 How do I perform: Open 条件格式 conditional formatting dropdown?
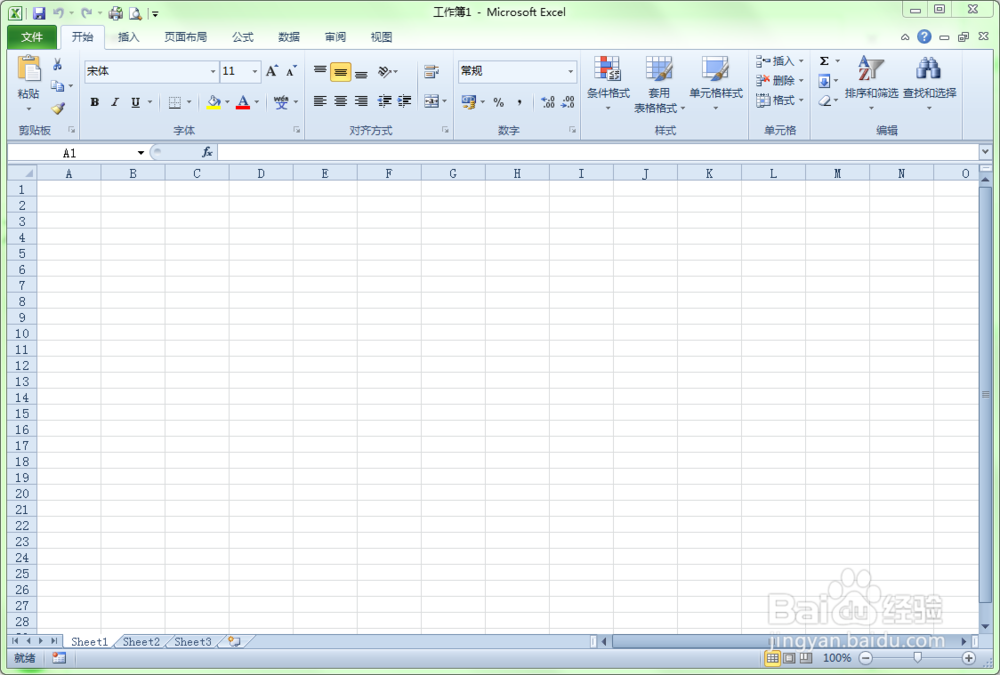point(608,83)
